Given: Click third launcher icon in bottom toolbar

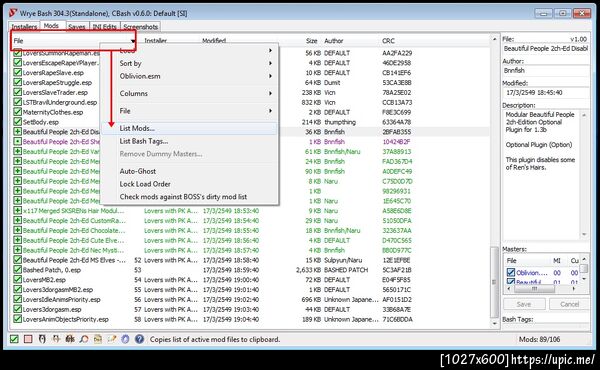Looking at the screenshot, I should (42, 339).
